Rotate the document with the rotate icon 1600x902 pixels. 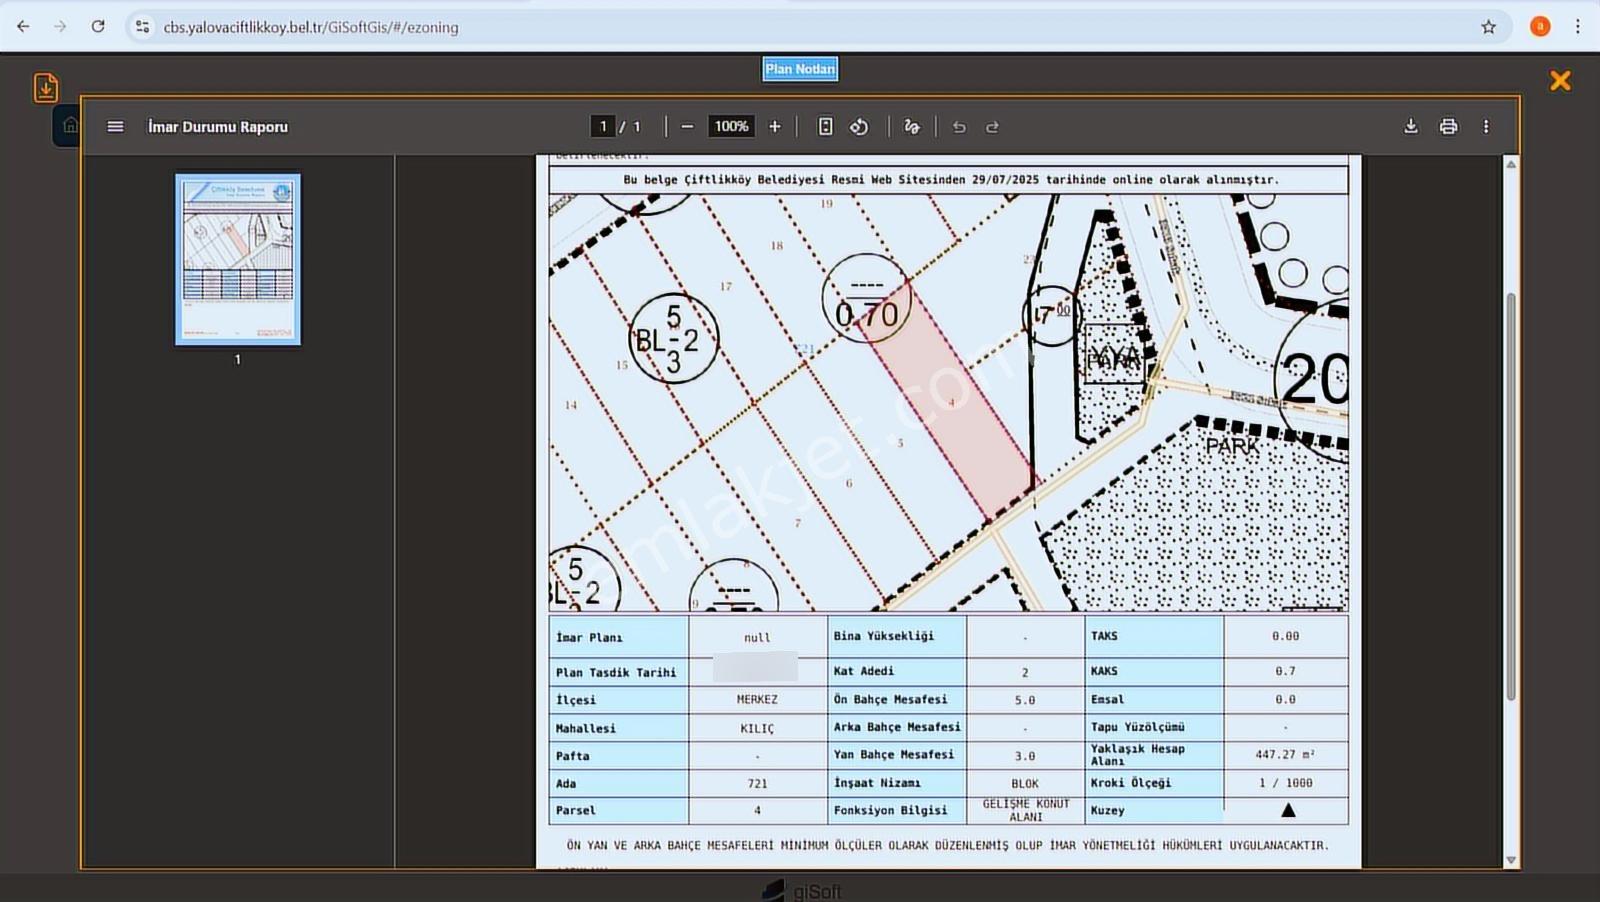[x=859, y=127]
